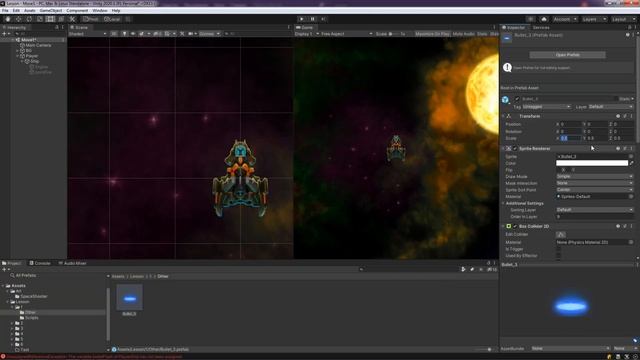This screenshot has width=640, height=360.
Task: Pick color with the eyedropper icon
Action: click(x=631, y=163)
